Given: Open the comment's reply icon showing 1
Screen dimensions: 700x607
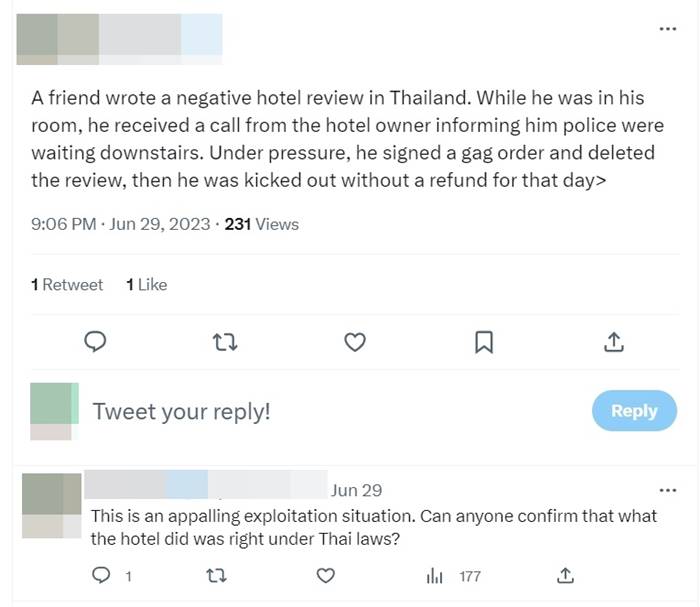Looking at the screenshot, I should coord(101,576).
